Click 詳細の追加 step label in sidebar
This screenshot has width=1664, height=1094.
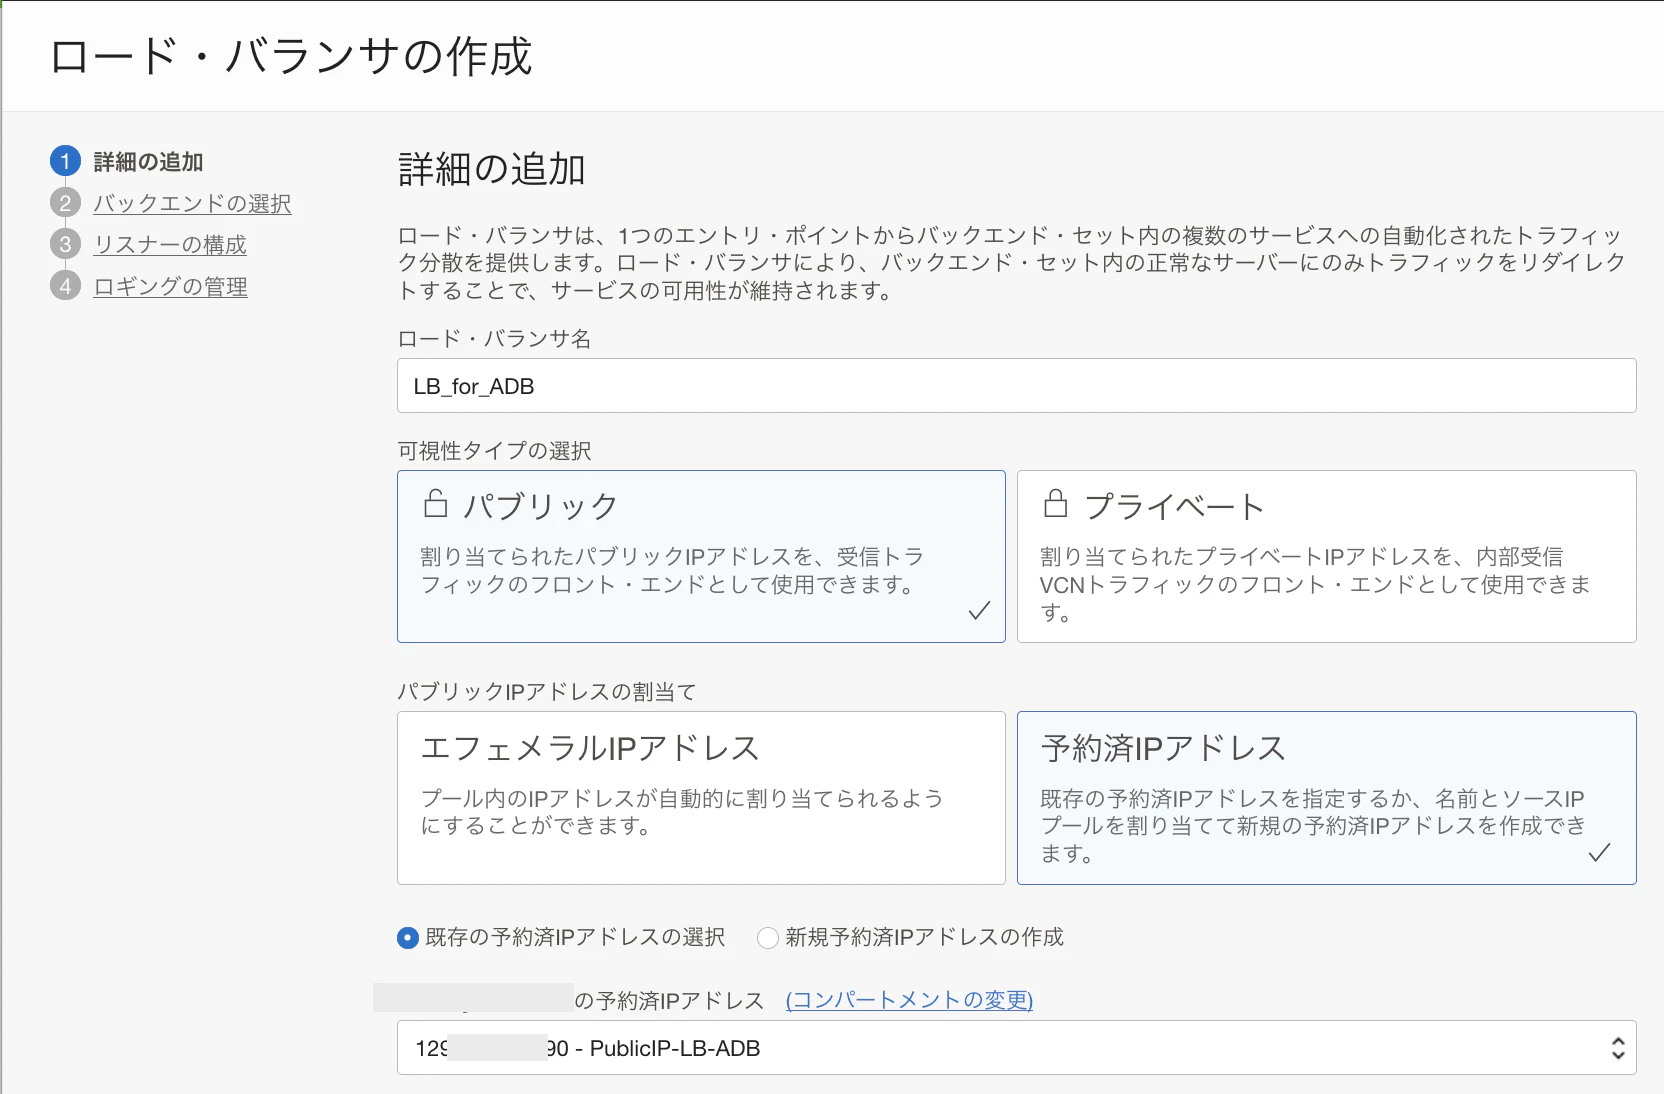(x=148, y=161)
